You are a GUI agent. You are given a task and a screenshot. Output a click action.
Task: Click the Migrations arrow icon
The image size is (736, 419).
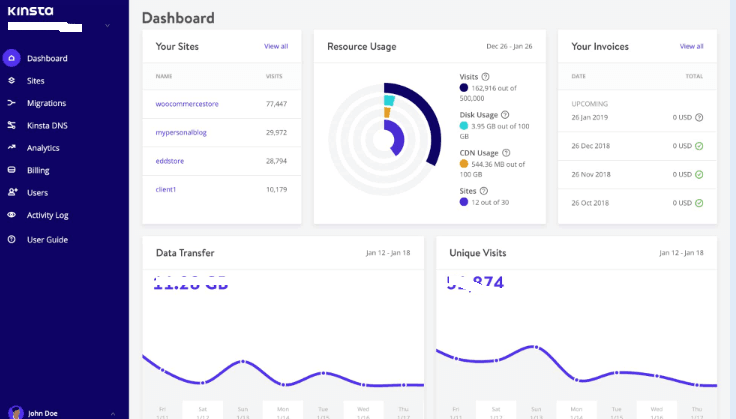point(11,103)
